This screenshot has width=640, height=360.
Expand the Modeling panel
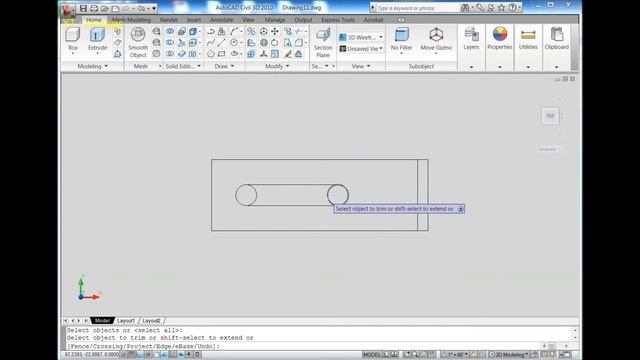(93, 66)
